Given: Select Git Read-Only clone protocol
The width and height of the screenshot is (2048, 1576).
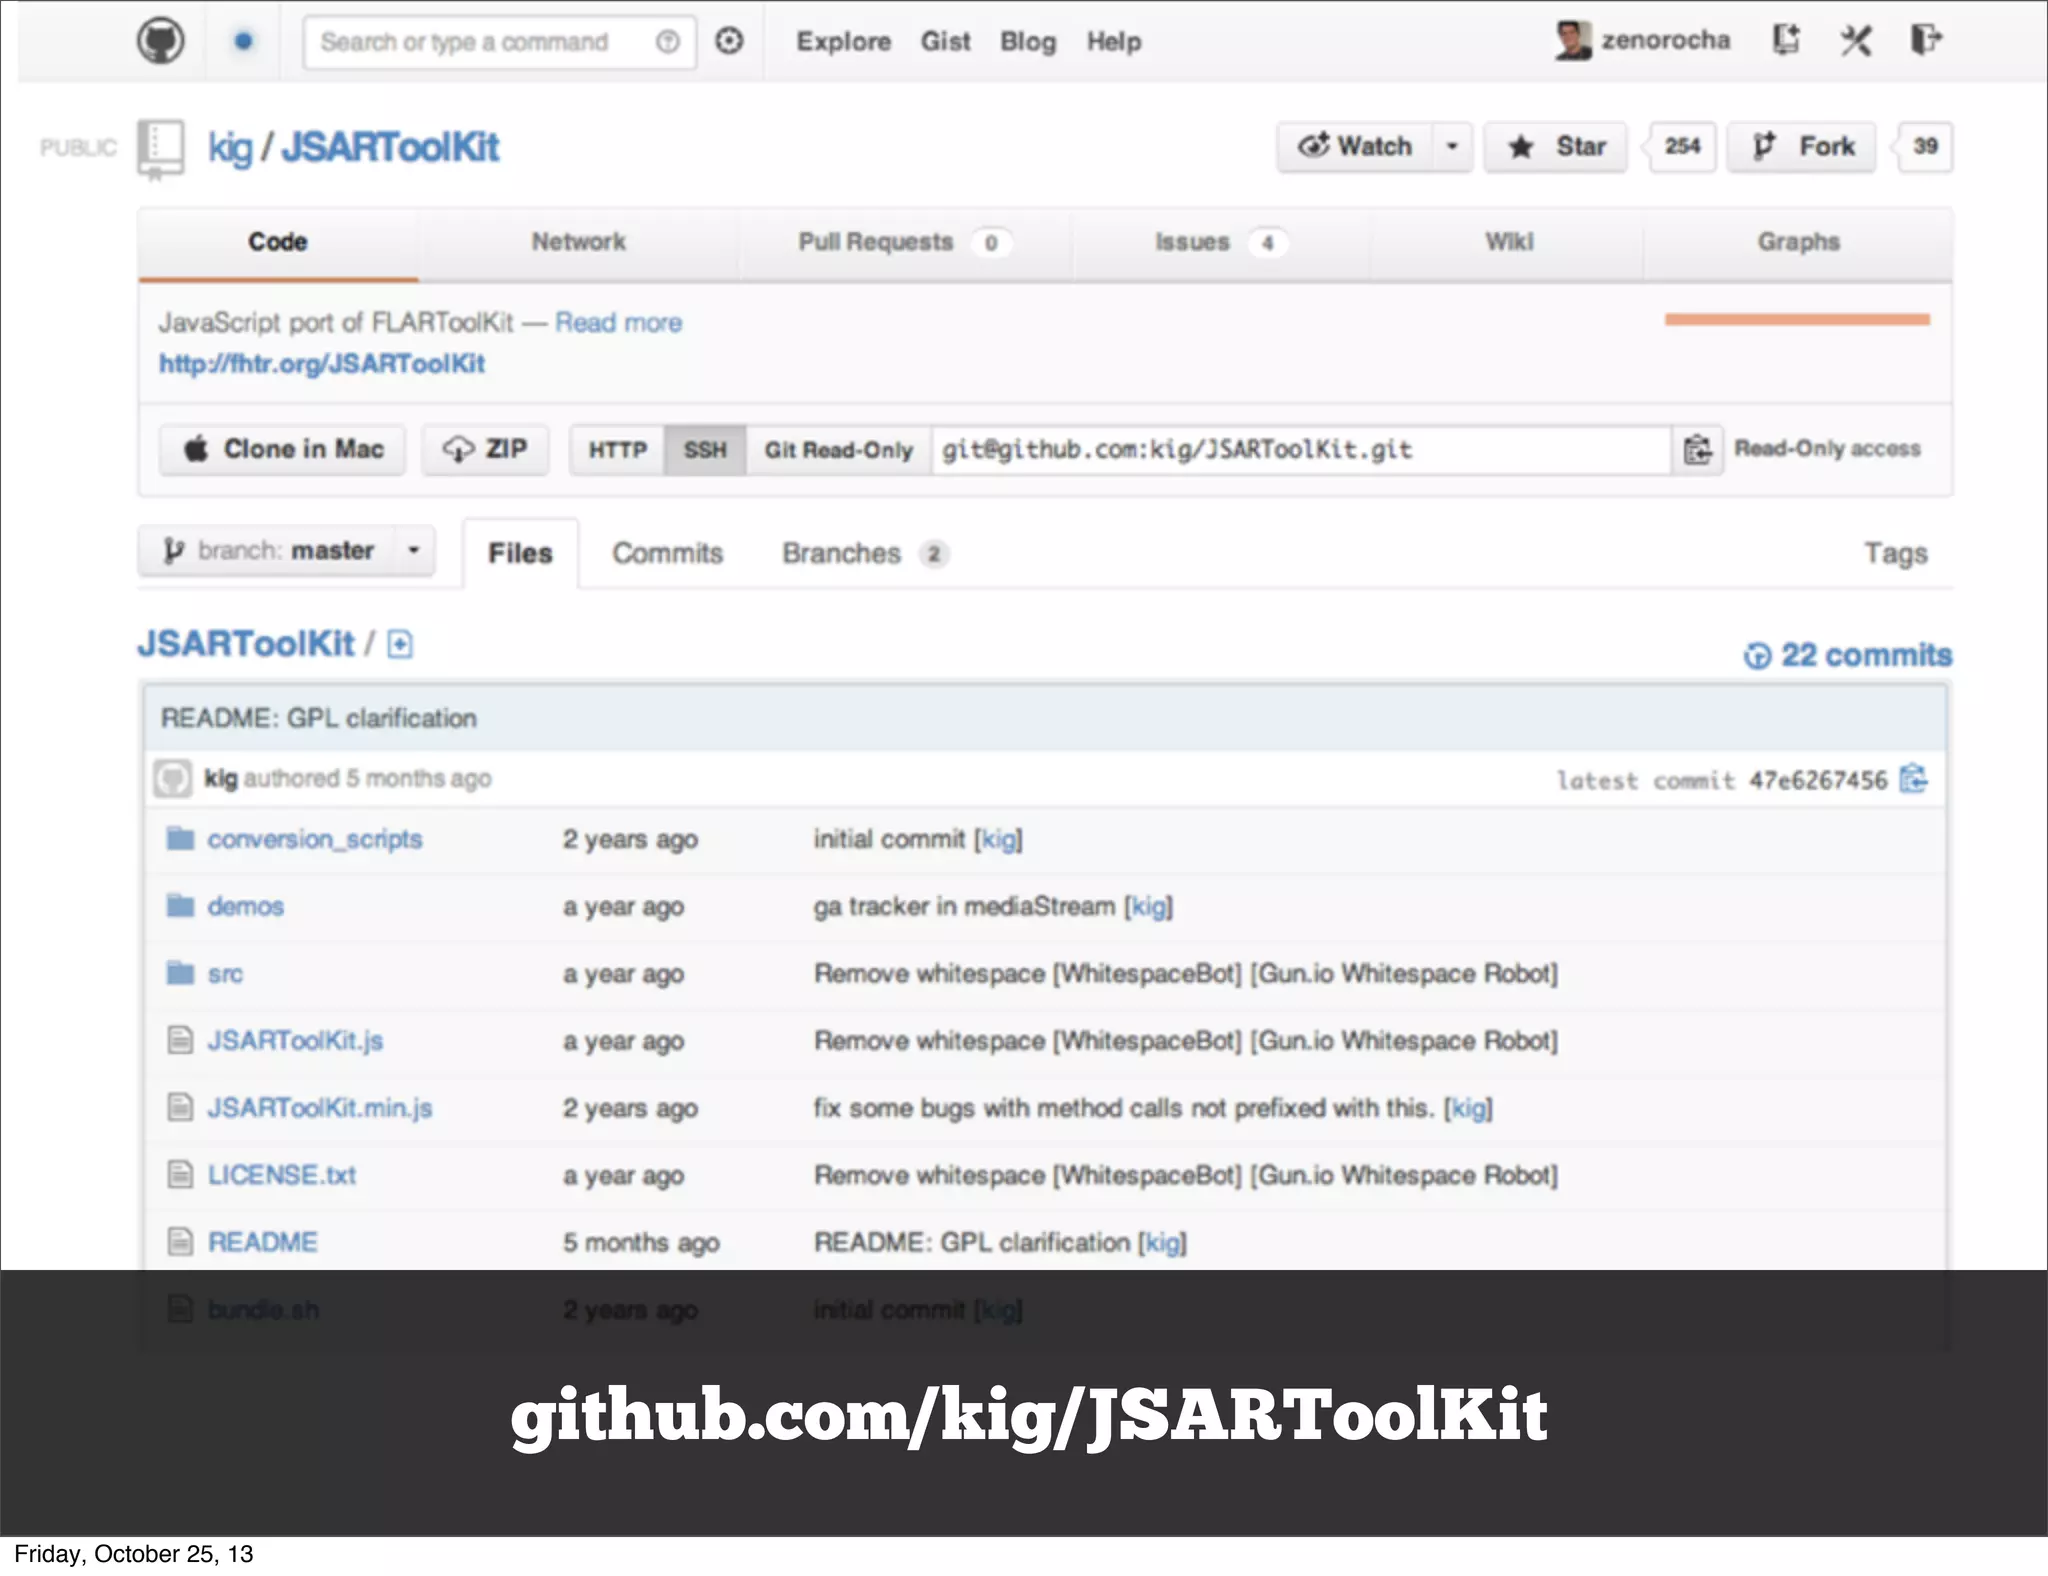Looking at the screenshot, I should [x=839, y=450].
